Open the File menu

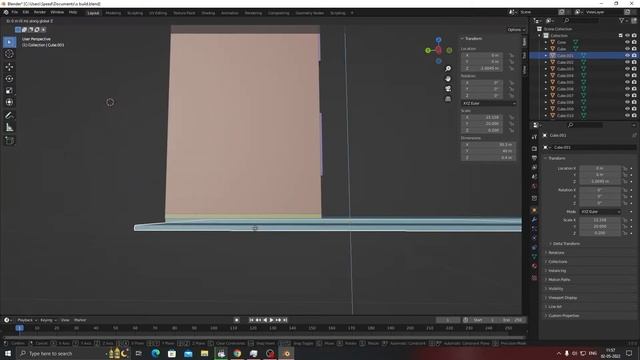coord(15,12)
